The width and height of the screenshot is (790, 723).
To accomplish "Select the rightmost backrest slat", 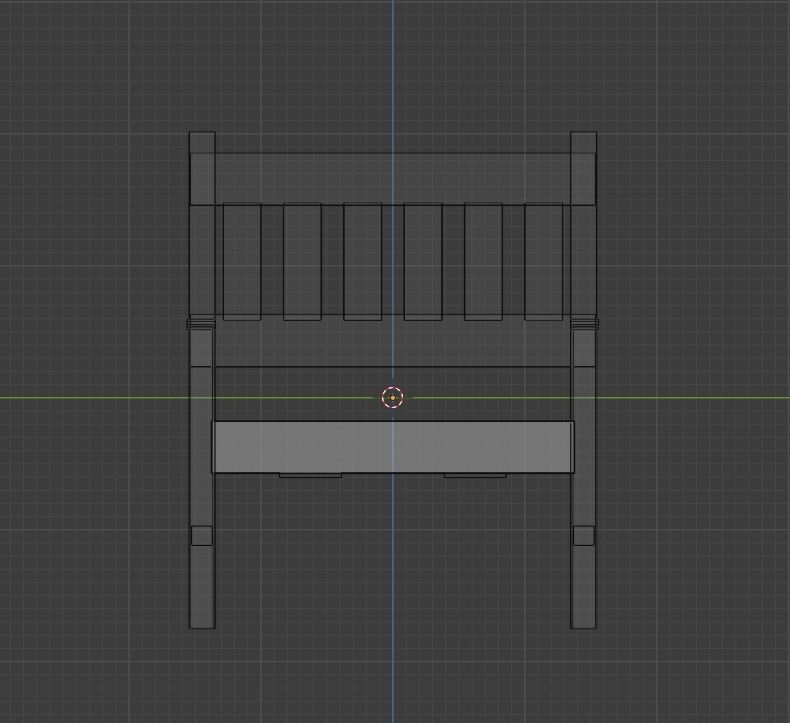I will (544, 261).
